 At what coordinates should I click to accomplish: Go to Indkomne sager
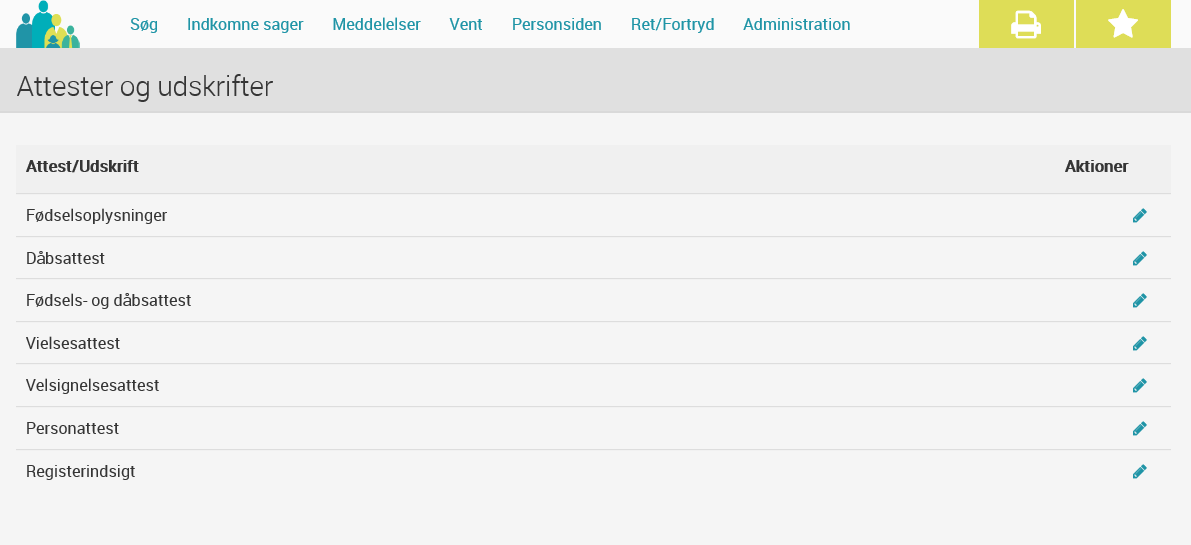click(x=245, y=24)
